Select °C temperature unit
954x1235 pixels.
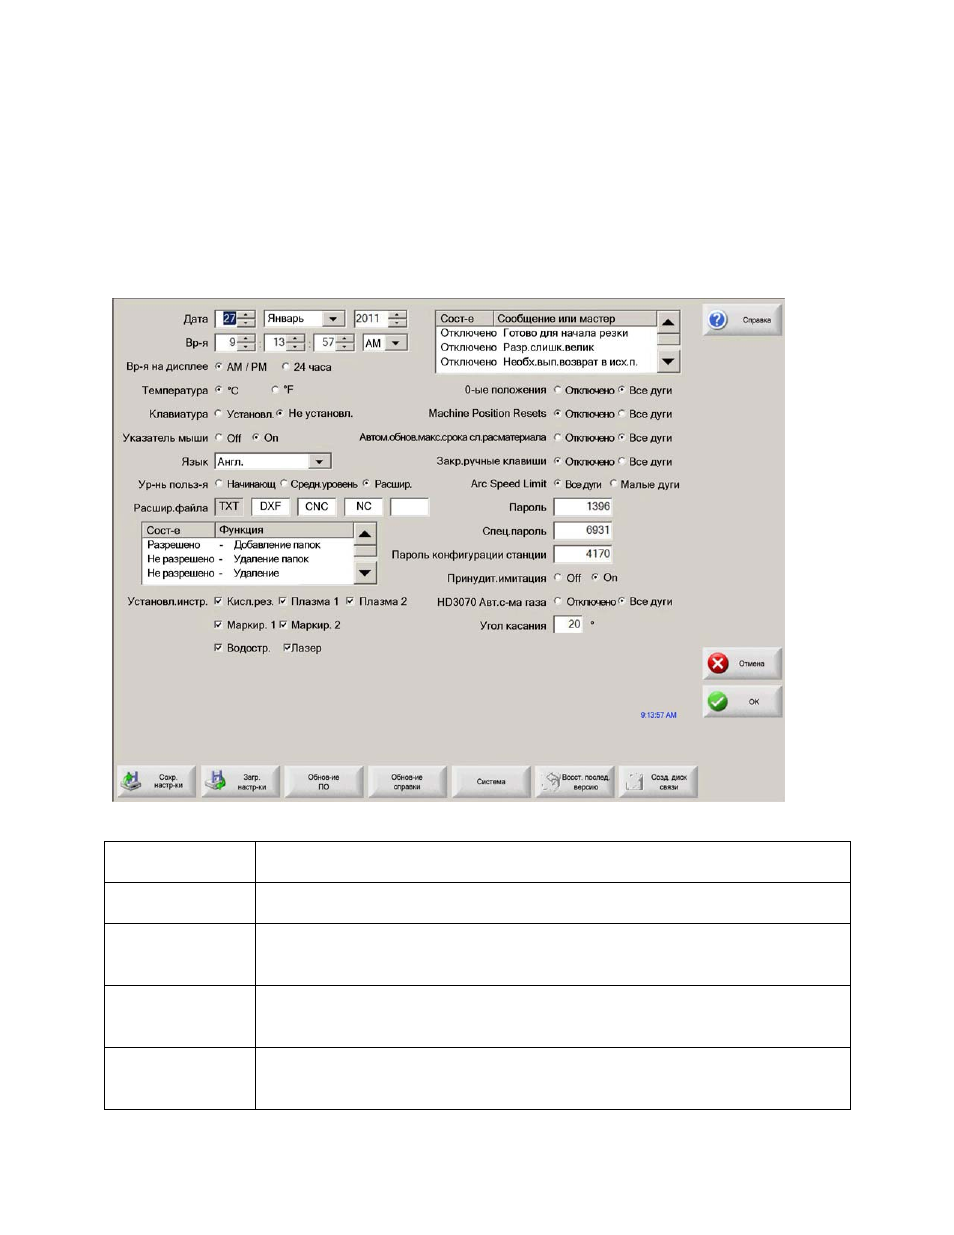[220, 391]
